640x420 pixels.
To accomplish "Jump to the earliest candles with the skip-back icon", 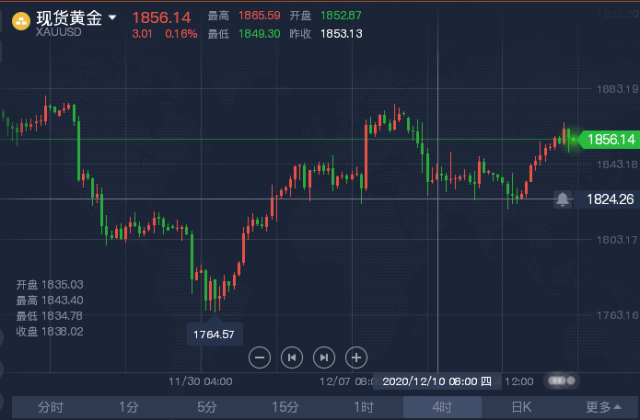I will pos(292,358).
